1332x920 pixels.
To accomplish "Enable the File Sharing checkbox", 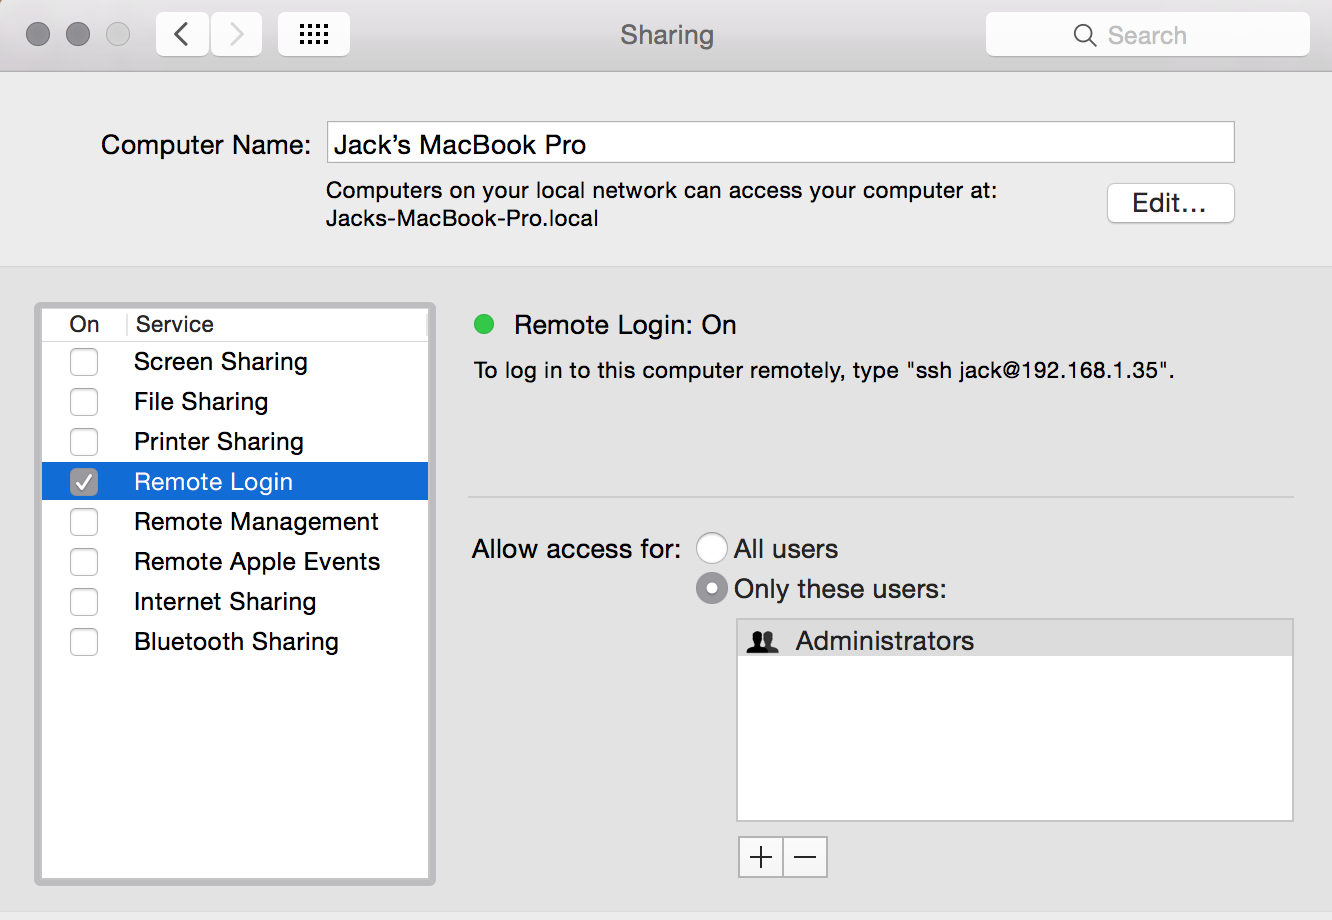I will (84, 402).
